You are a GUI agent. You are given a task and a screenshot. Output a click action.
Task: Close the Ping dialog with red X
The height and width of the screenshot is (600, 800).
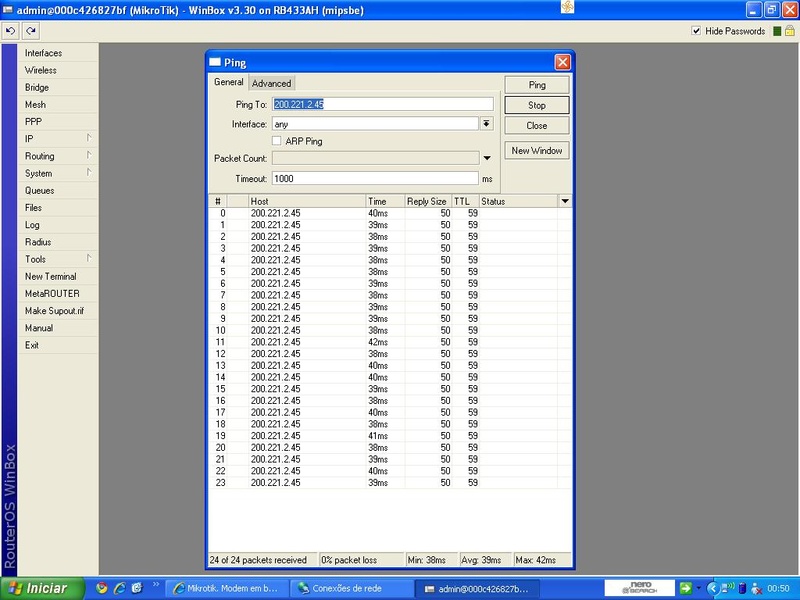click(562, 62)
